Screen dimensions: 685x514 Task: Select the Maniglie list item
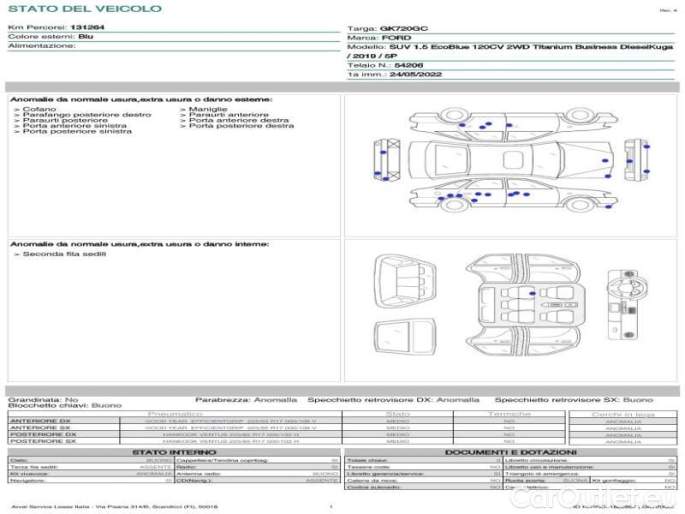[x=208, y=109]
